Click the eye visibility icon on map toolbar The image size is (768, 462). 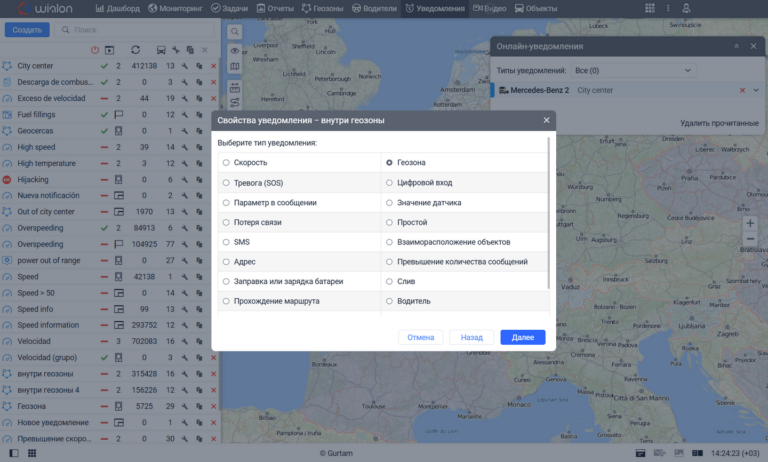235,49
